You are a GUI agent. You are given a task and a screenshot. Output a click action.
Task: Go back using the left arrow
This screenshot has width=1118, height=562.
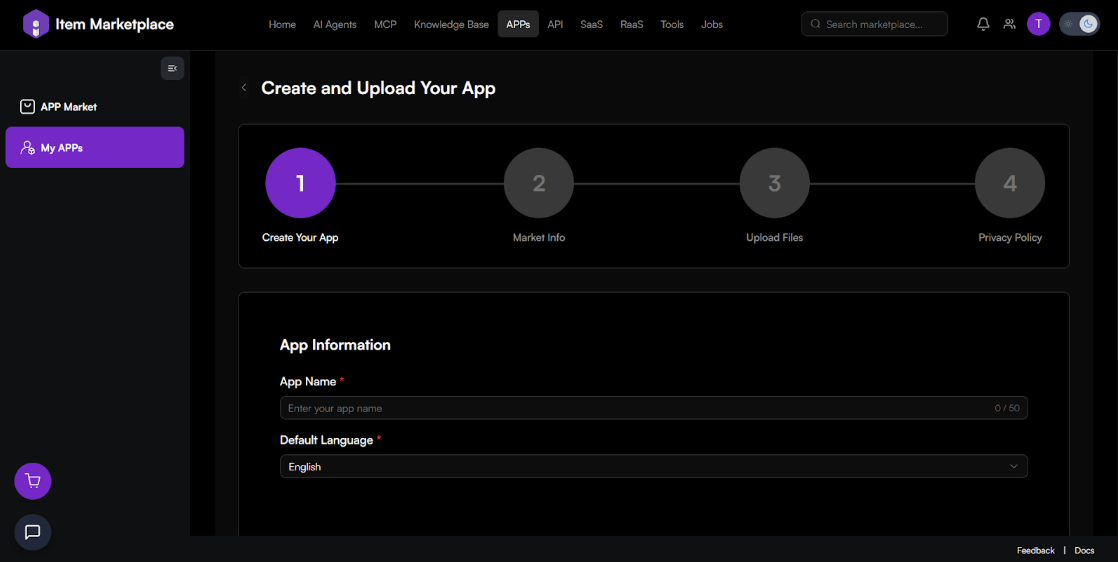[244, 88]
